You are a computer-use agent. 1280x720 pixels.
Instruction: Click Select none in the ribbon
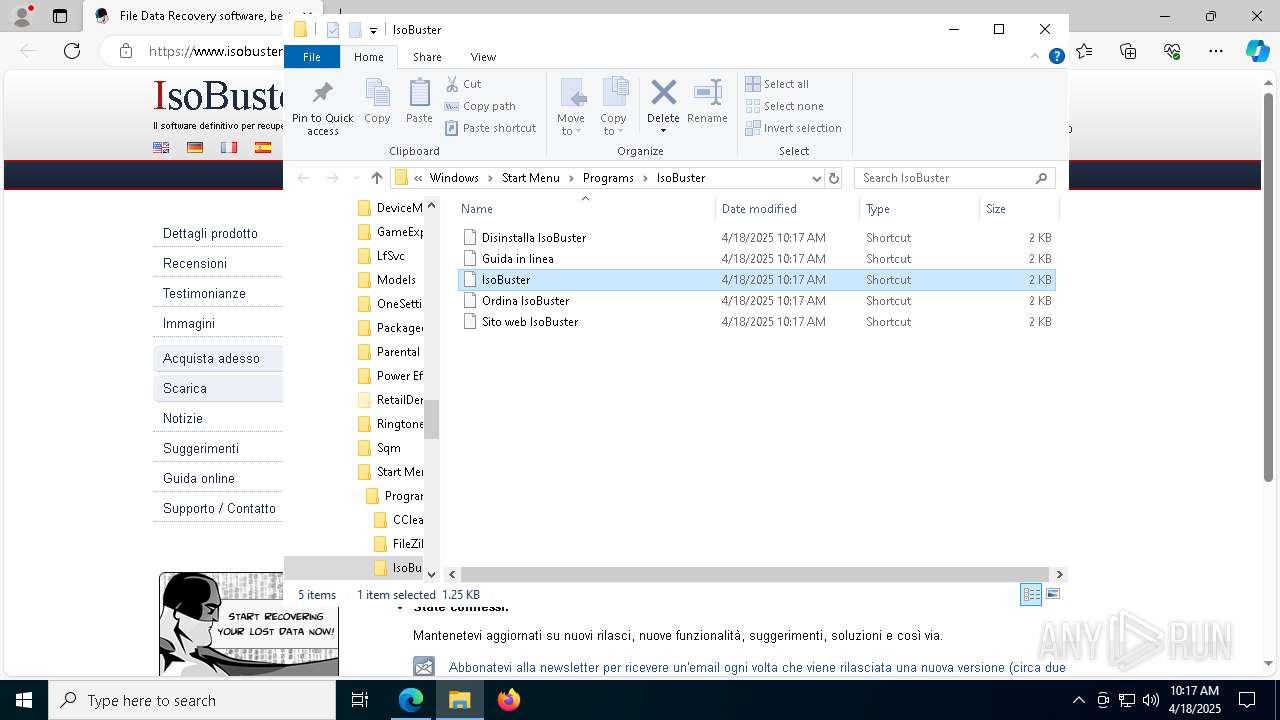point(784,106)
